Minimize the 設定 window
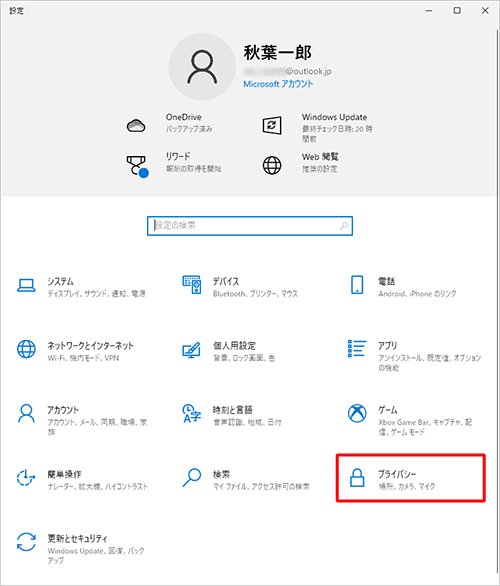Viewport: 500px width, 586px height. (429, 11)
